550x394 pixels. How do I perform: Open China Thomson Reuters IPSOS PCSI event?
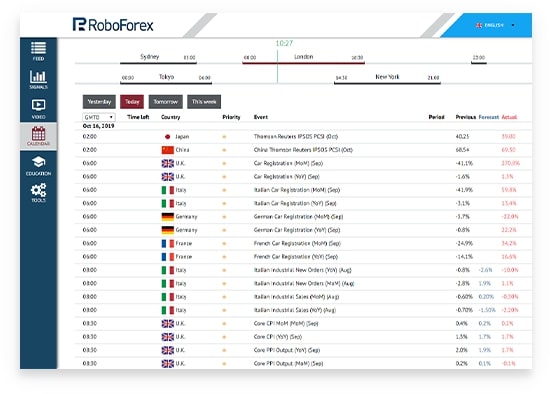(303, 150)
